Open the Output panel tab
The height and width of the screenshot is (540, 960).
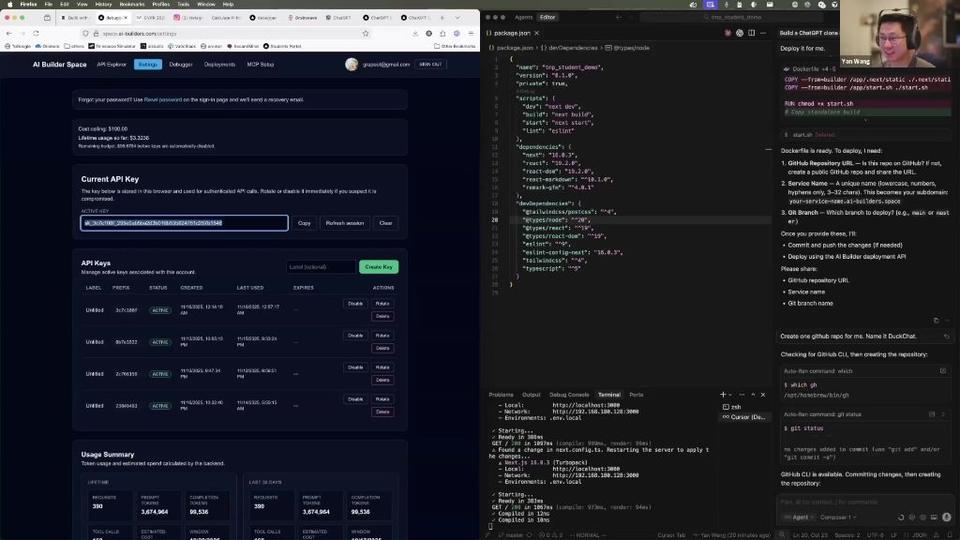(531, 395)
